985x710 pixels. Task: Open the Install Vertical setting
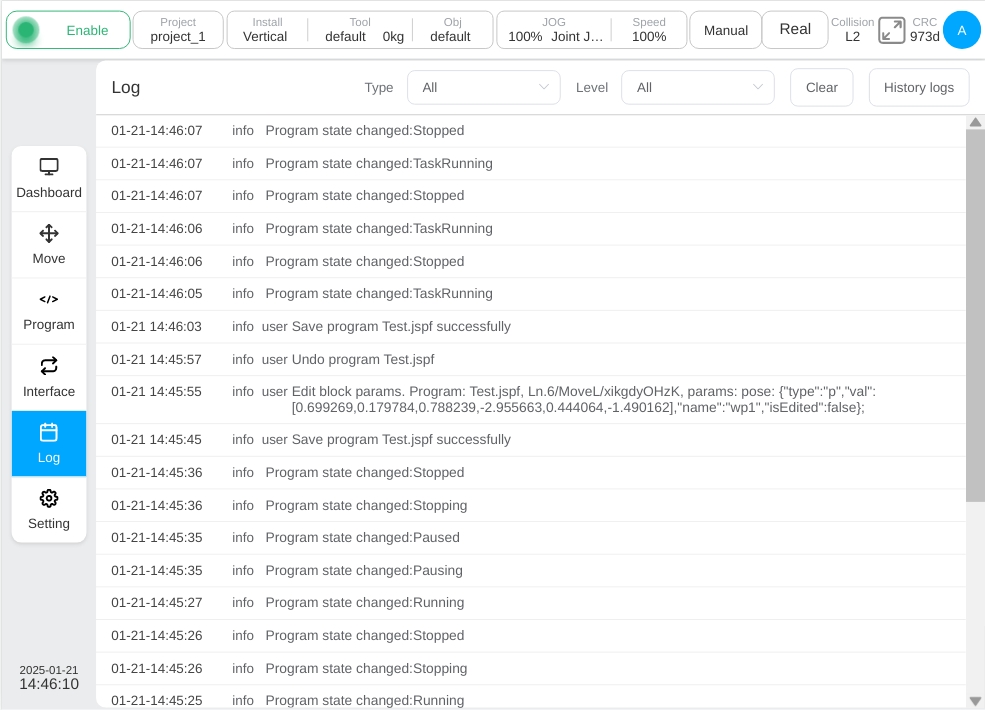[266, 30]
